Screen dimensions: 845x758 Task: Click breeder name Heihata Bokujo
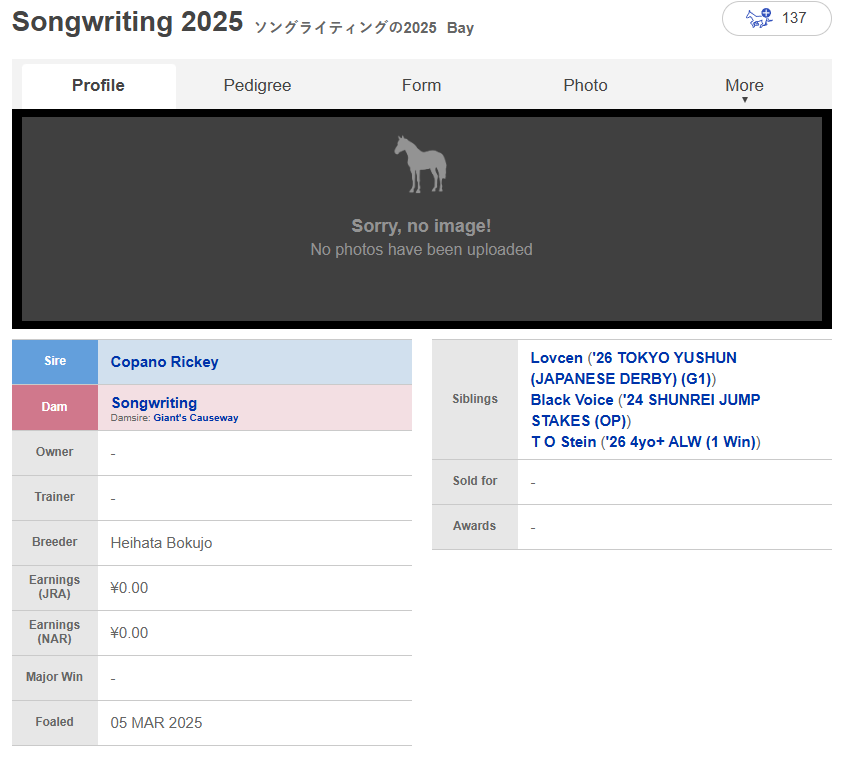coord(161,543)
